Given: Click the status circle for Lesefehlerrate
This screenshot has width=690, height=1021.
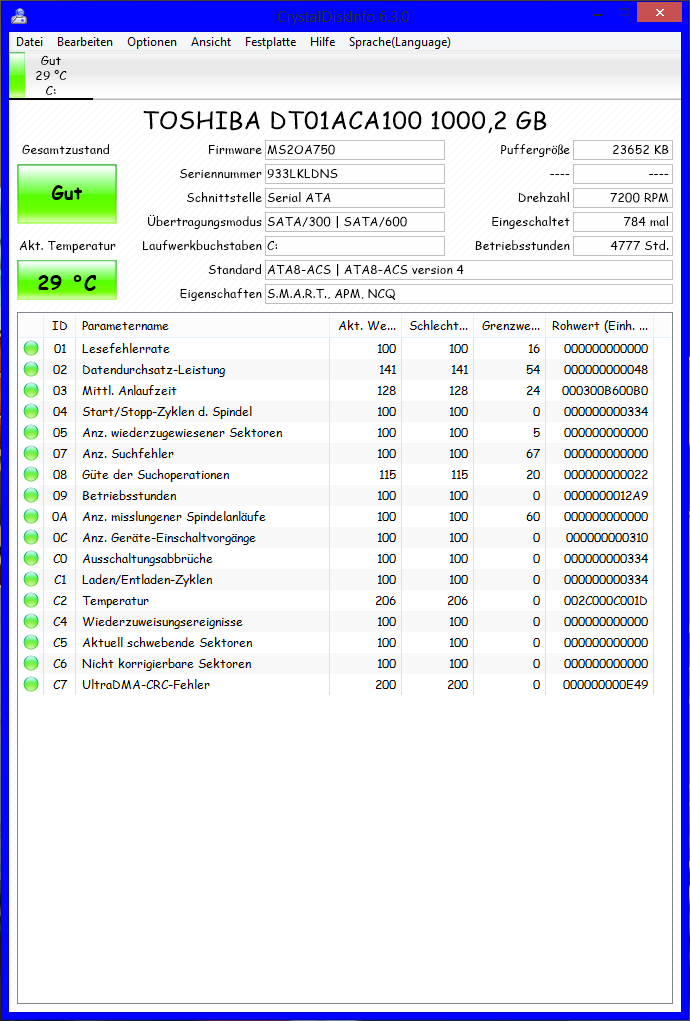Looking at the screenshot, I should [x=31, y=349].
